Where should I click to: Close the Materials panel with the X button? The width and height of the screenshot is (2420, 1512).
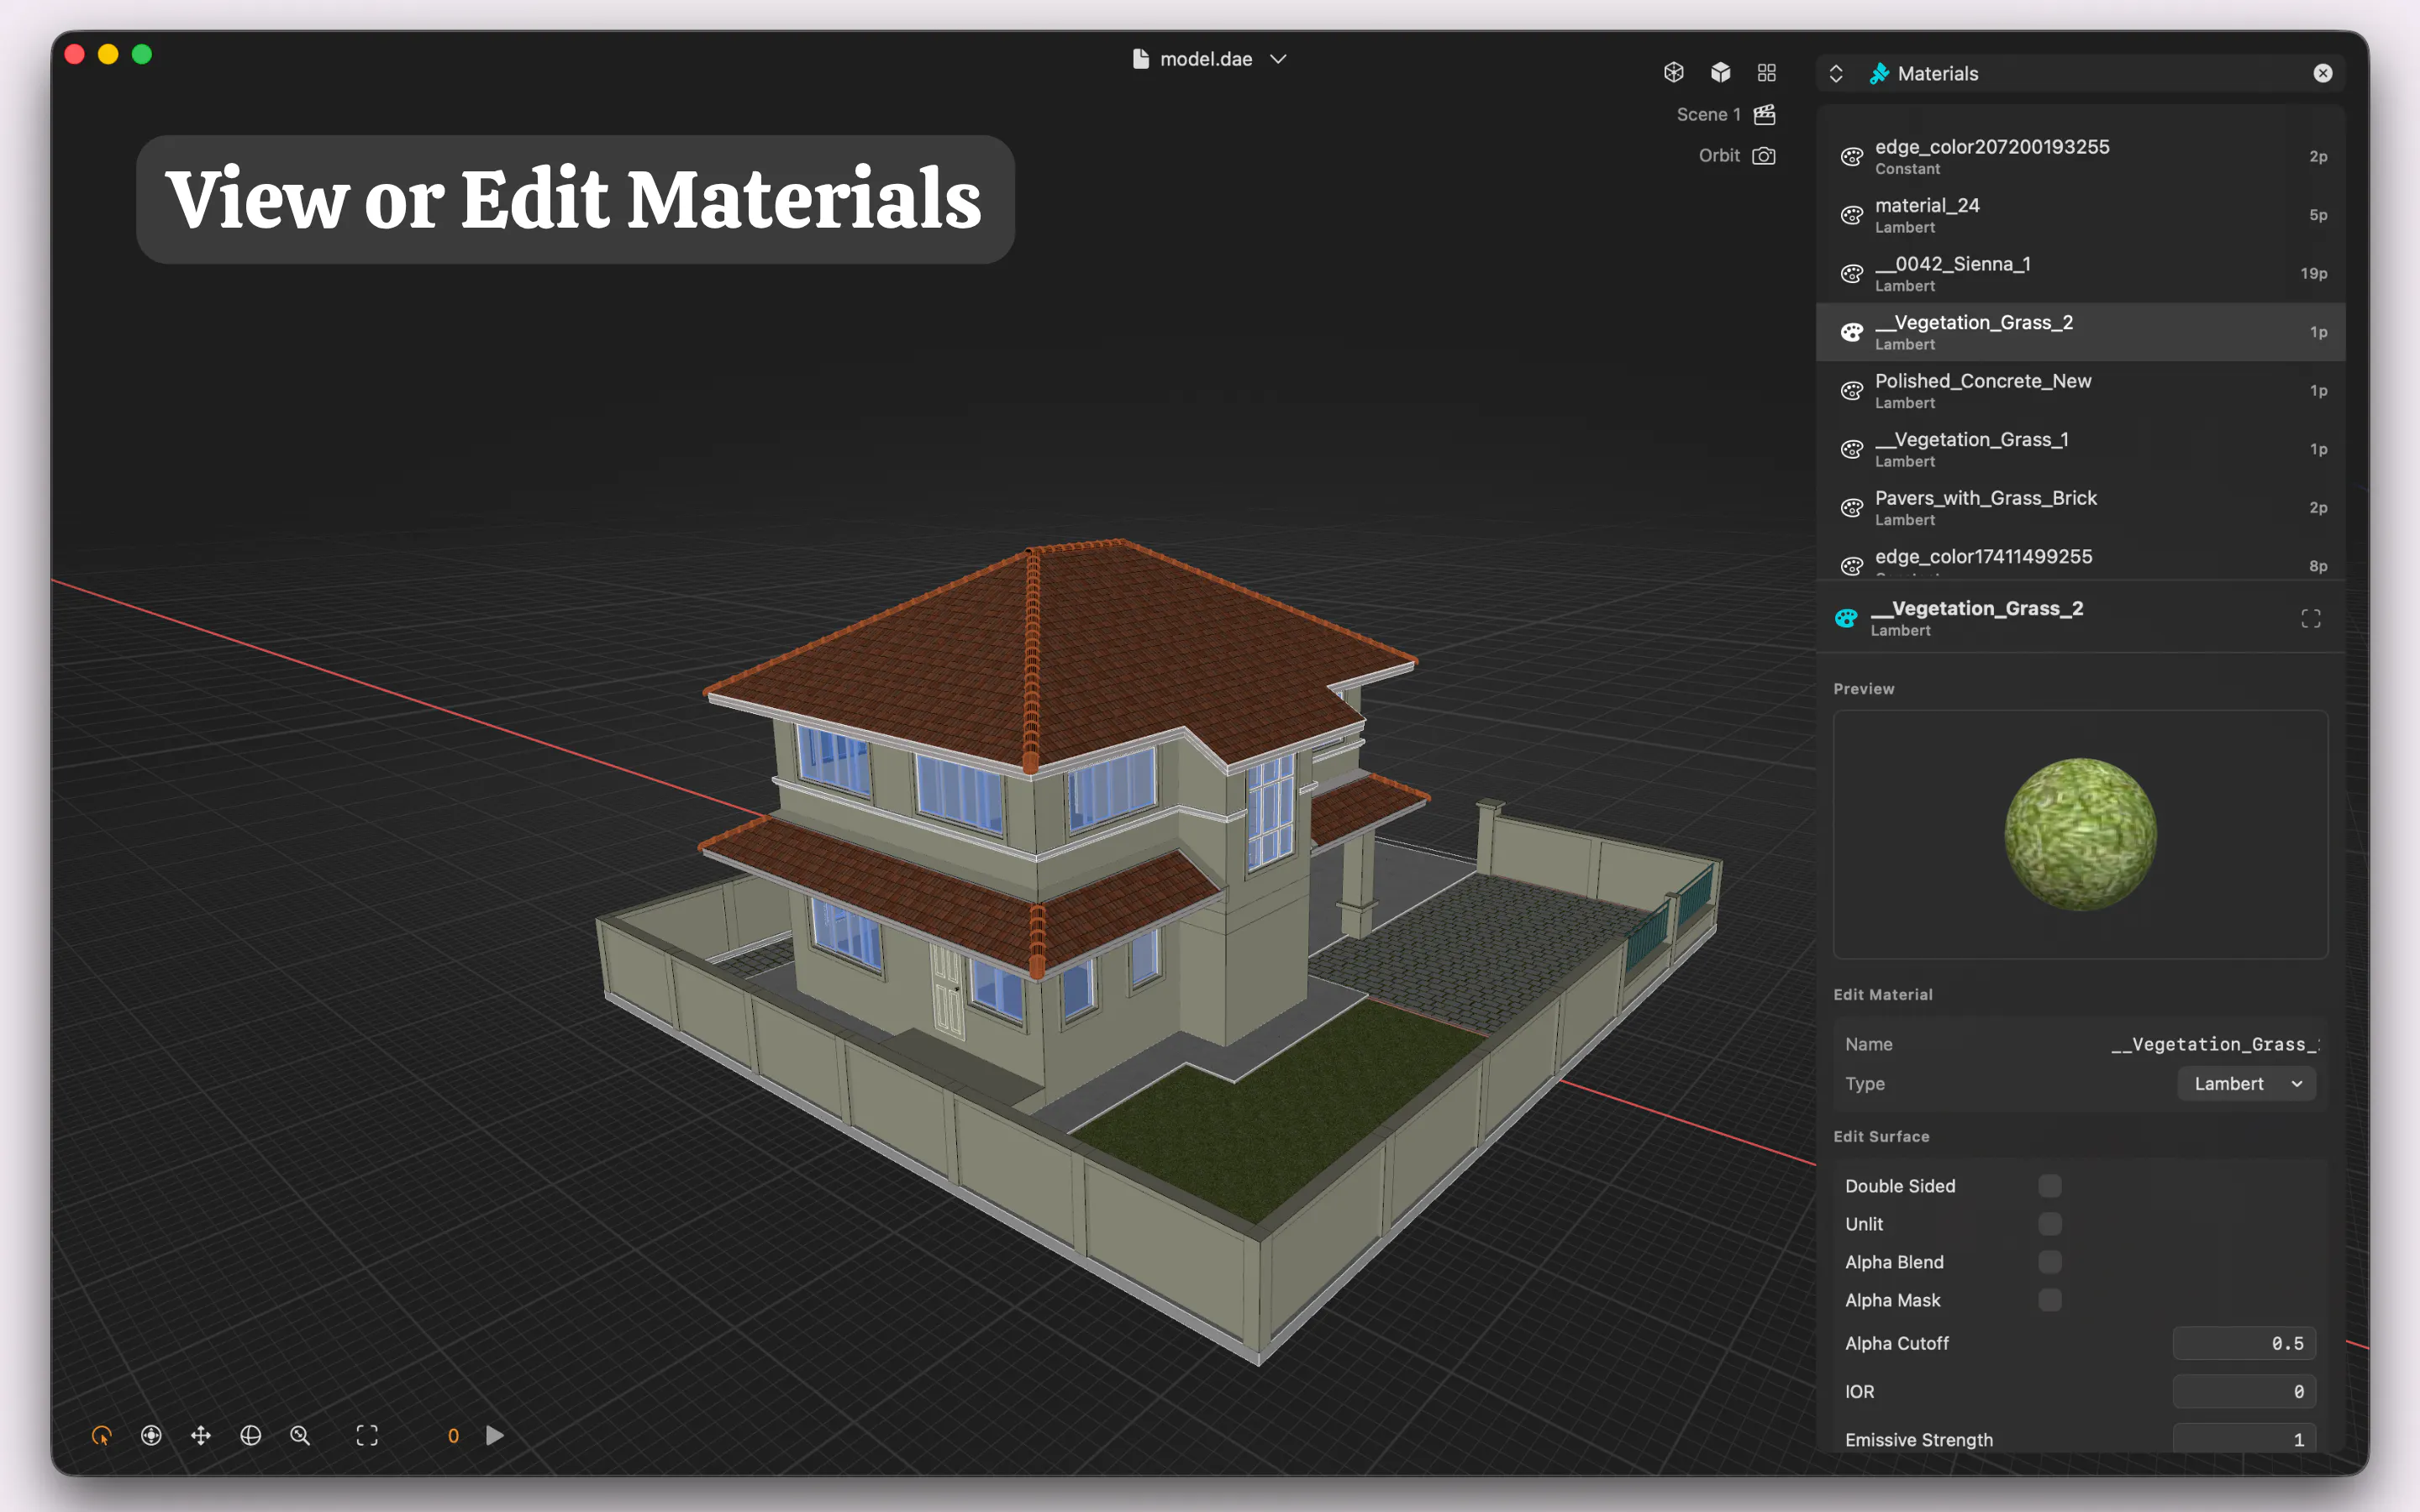[2322, 73]
